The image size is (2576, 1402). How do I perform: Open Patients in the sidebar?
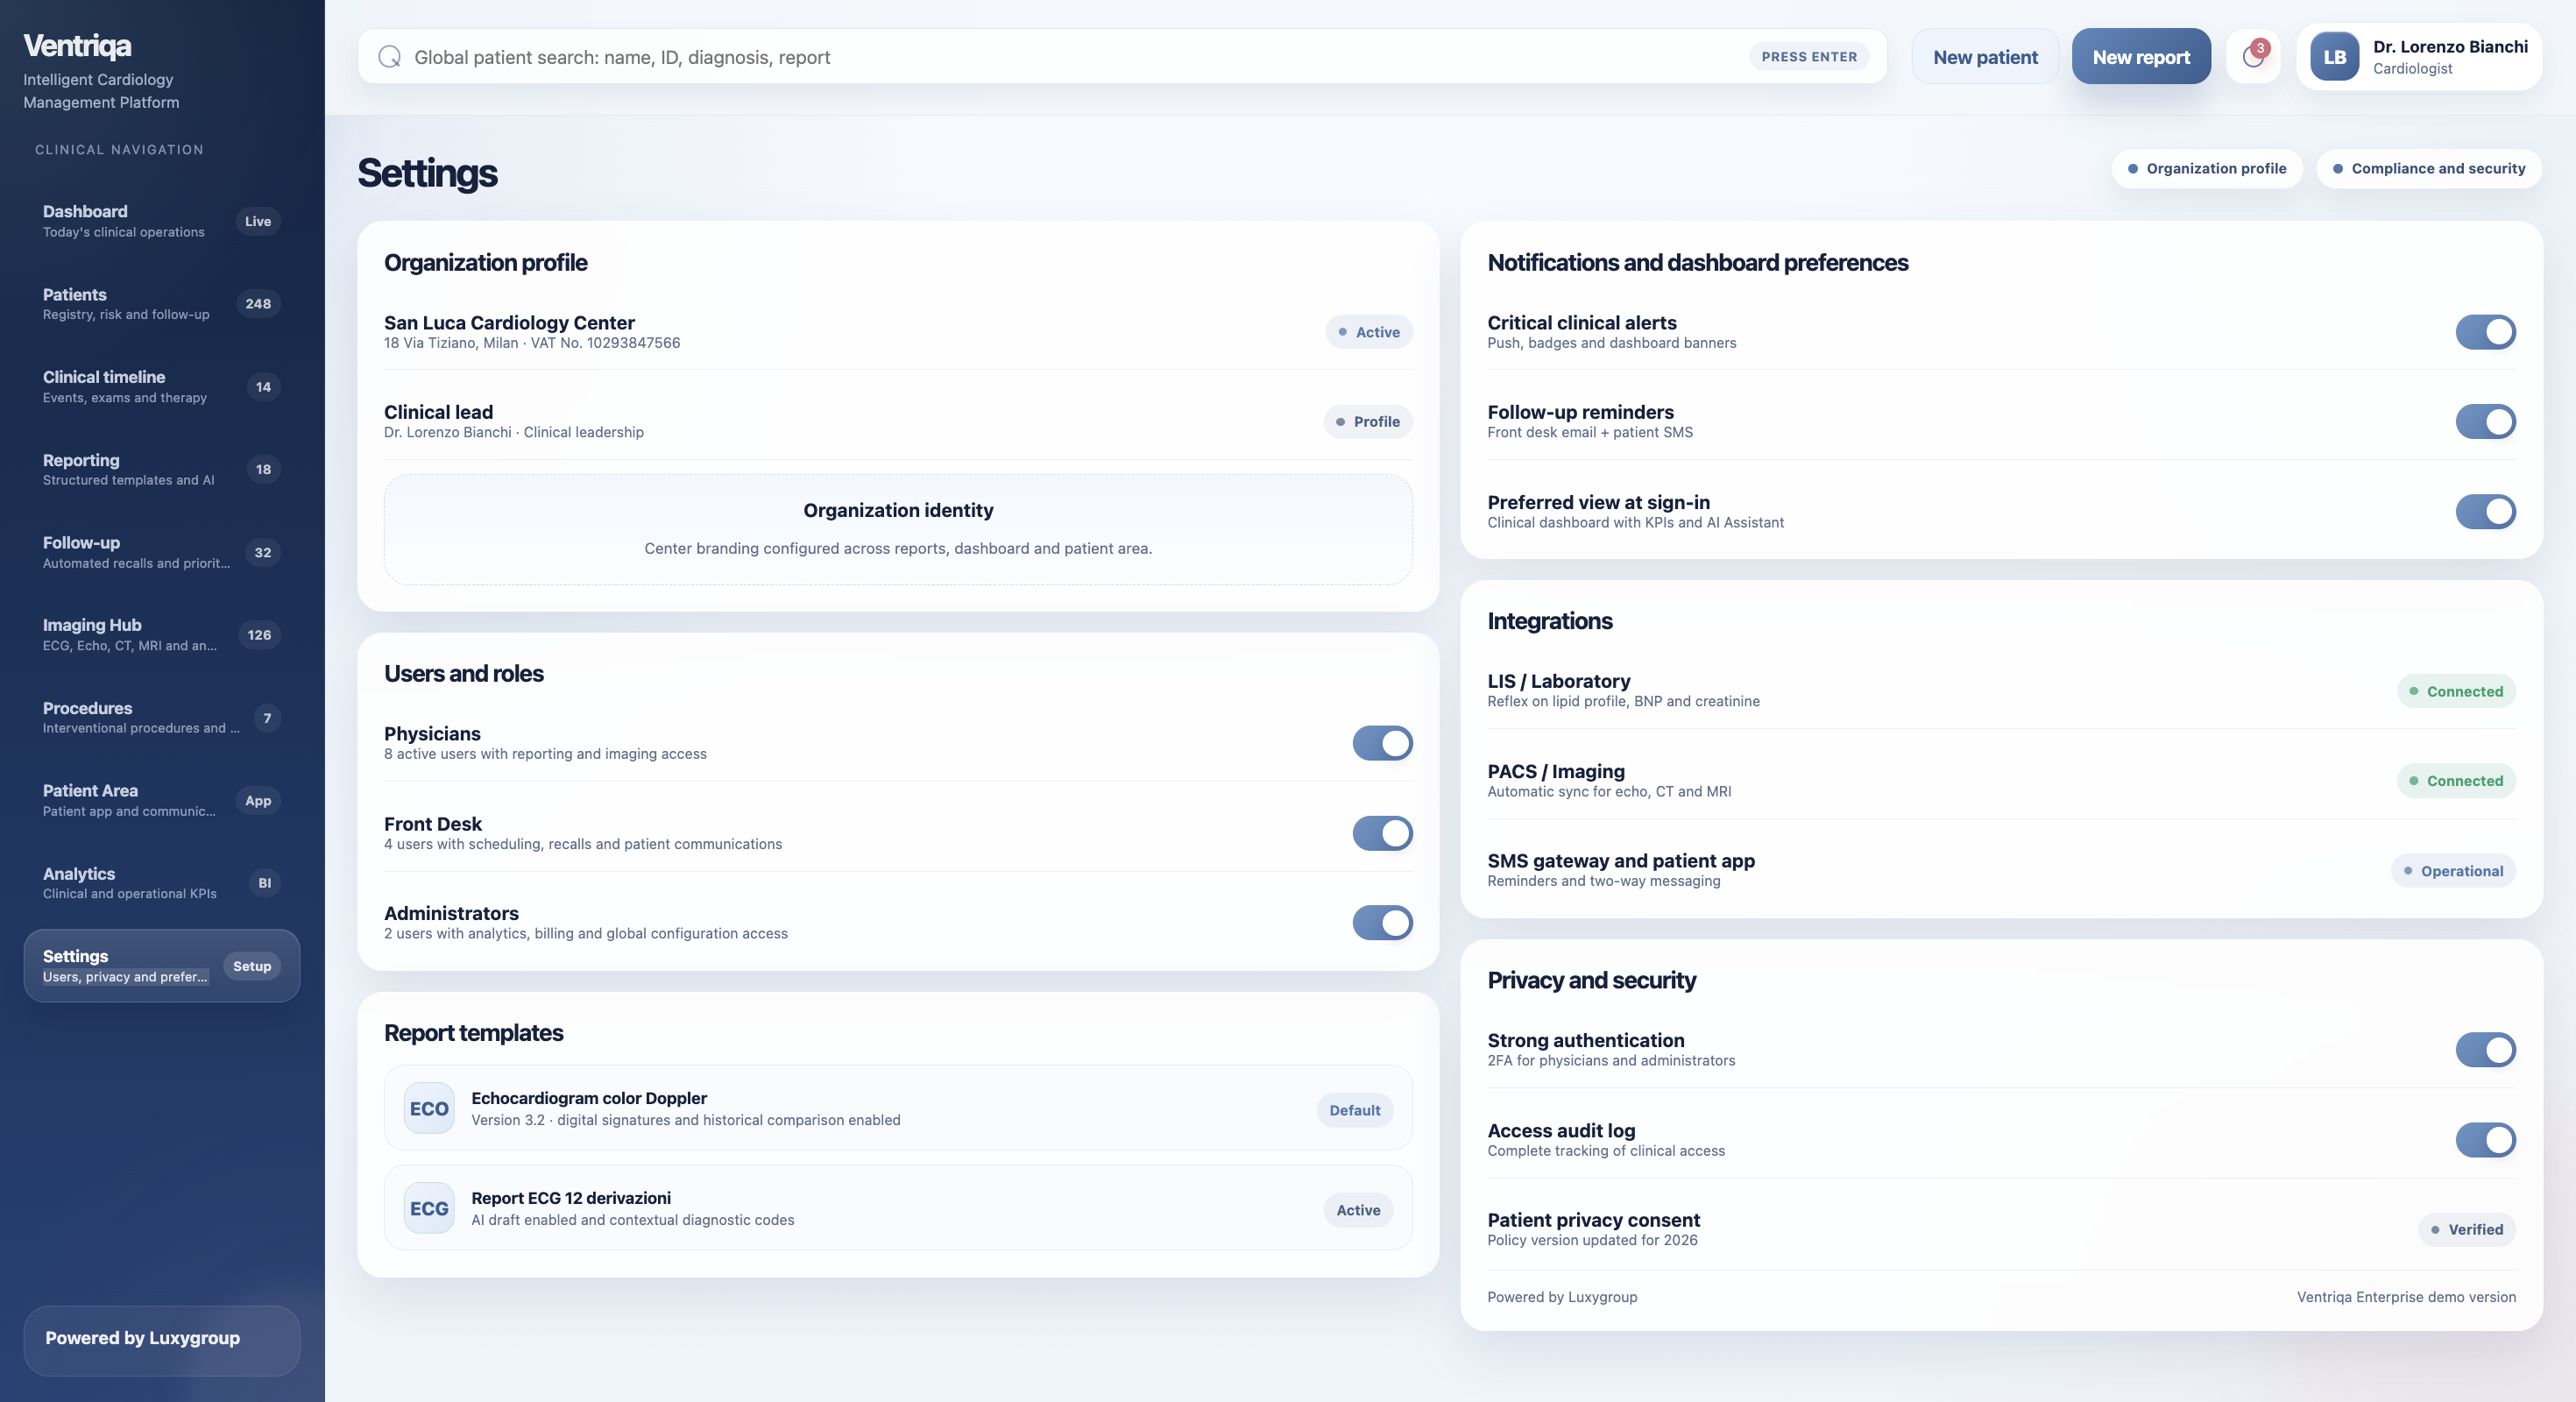tap(161, 303)
